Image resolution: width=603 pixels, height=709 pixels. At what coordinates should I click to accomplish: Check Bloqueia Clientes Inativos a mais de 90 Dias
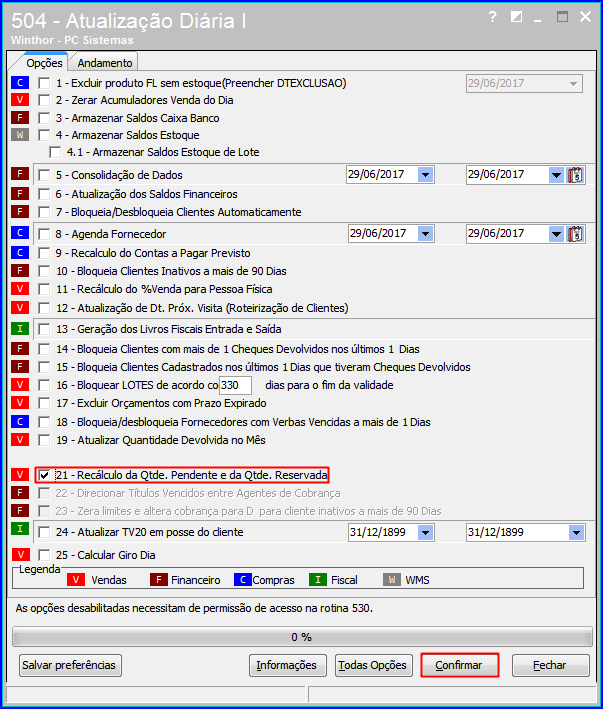click(44, 271)
